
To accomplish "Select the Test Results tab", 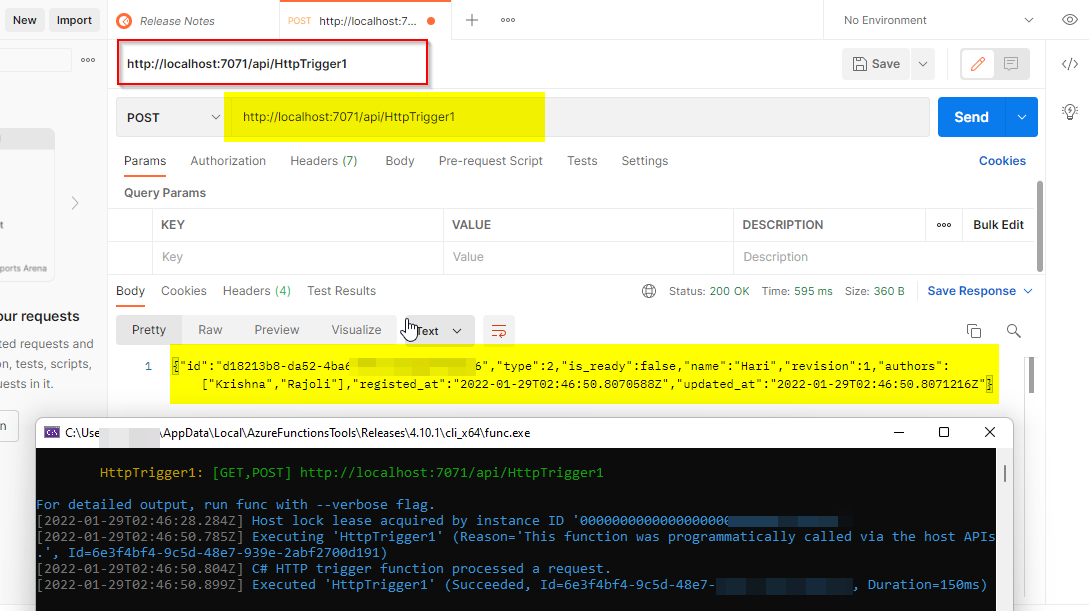I will tap(341, 291).
